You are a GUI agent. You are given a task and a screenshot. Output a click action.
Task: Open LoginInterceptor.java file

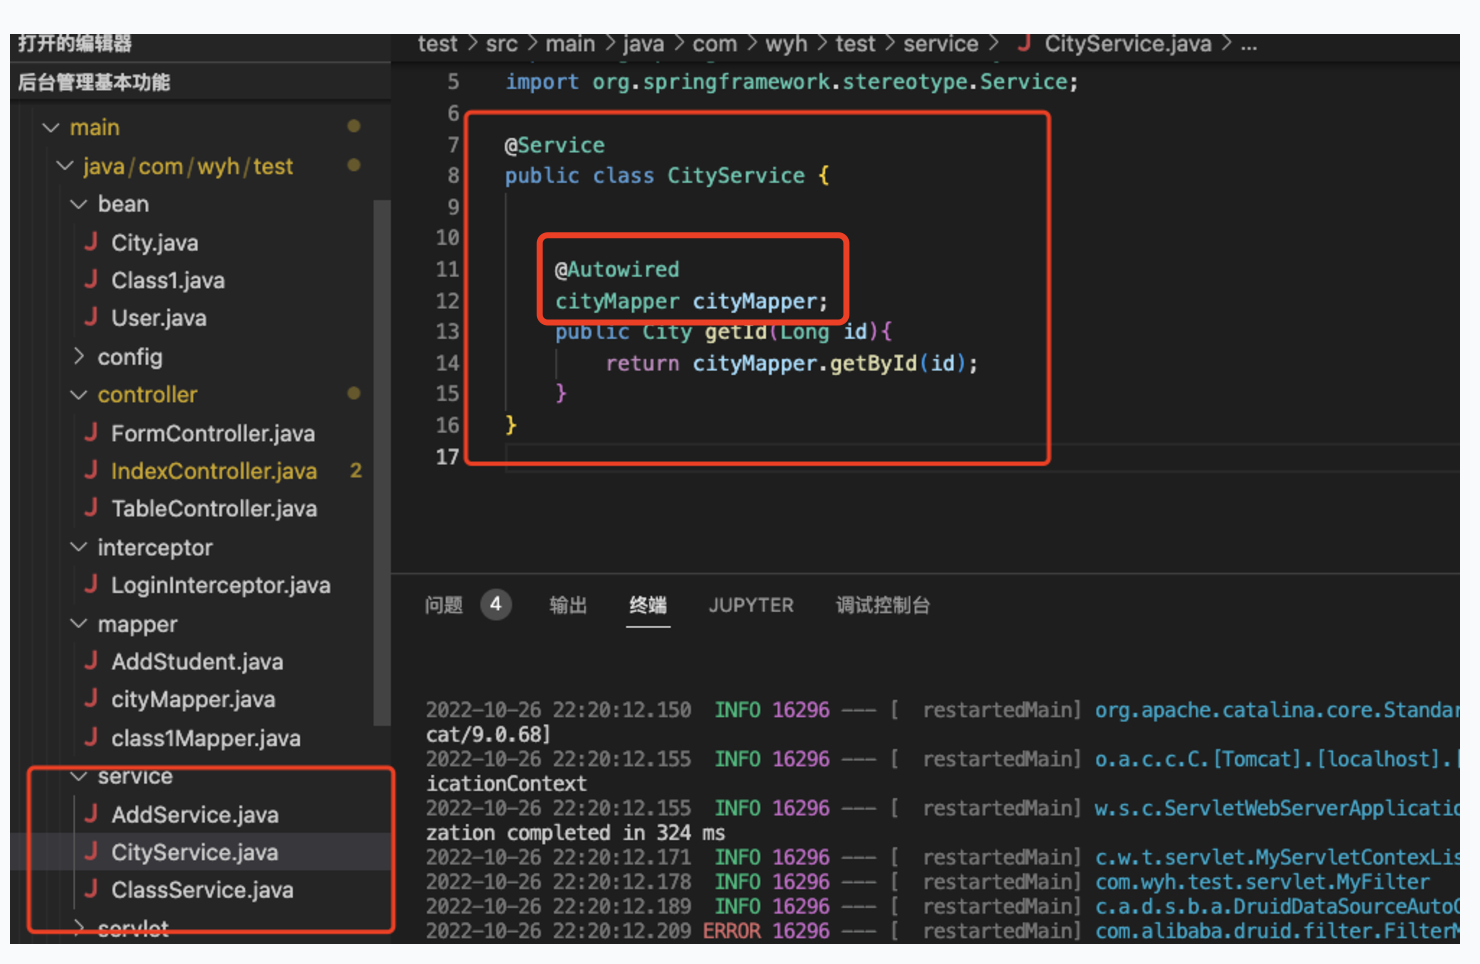[221, 585]
